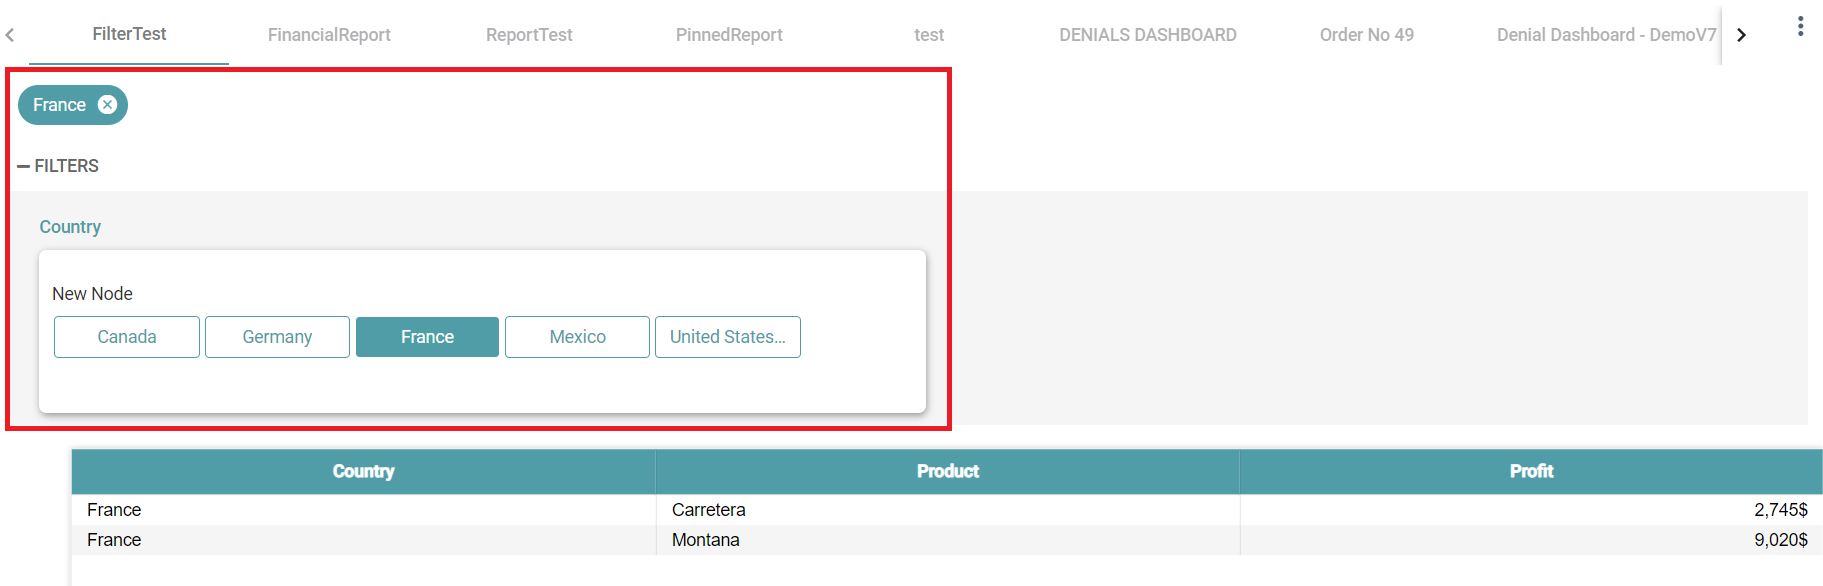Open the ReportTest tab
The height and width of the screenshot is (586, 1823).
(529, 35)
